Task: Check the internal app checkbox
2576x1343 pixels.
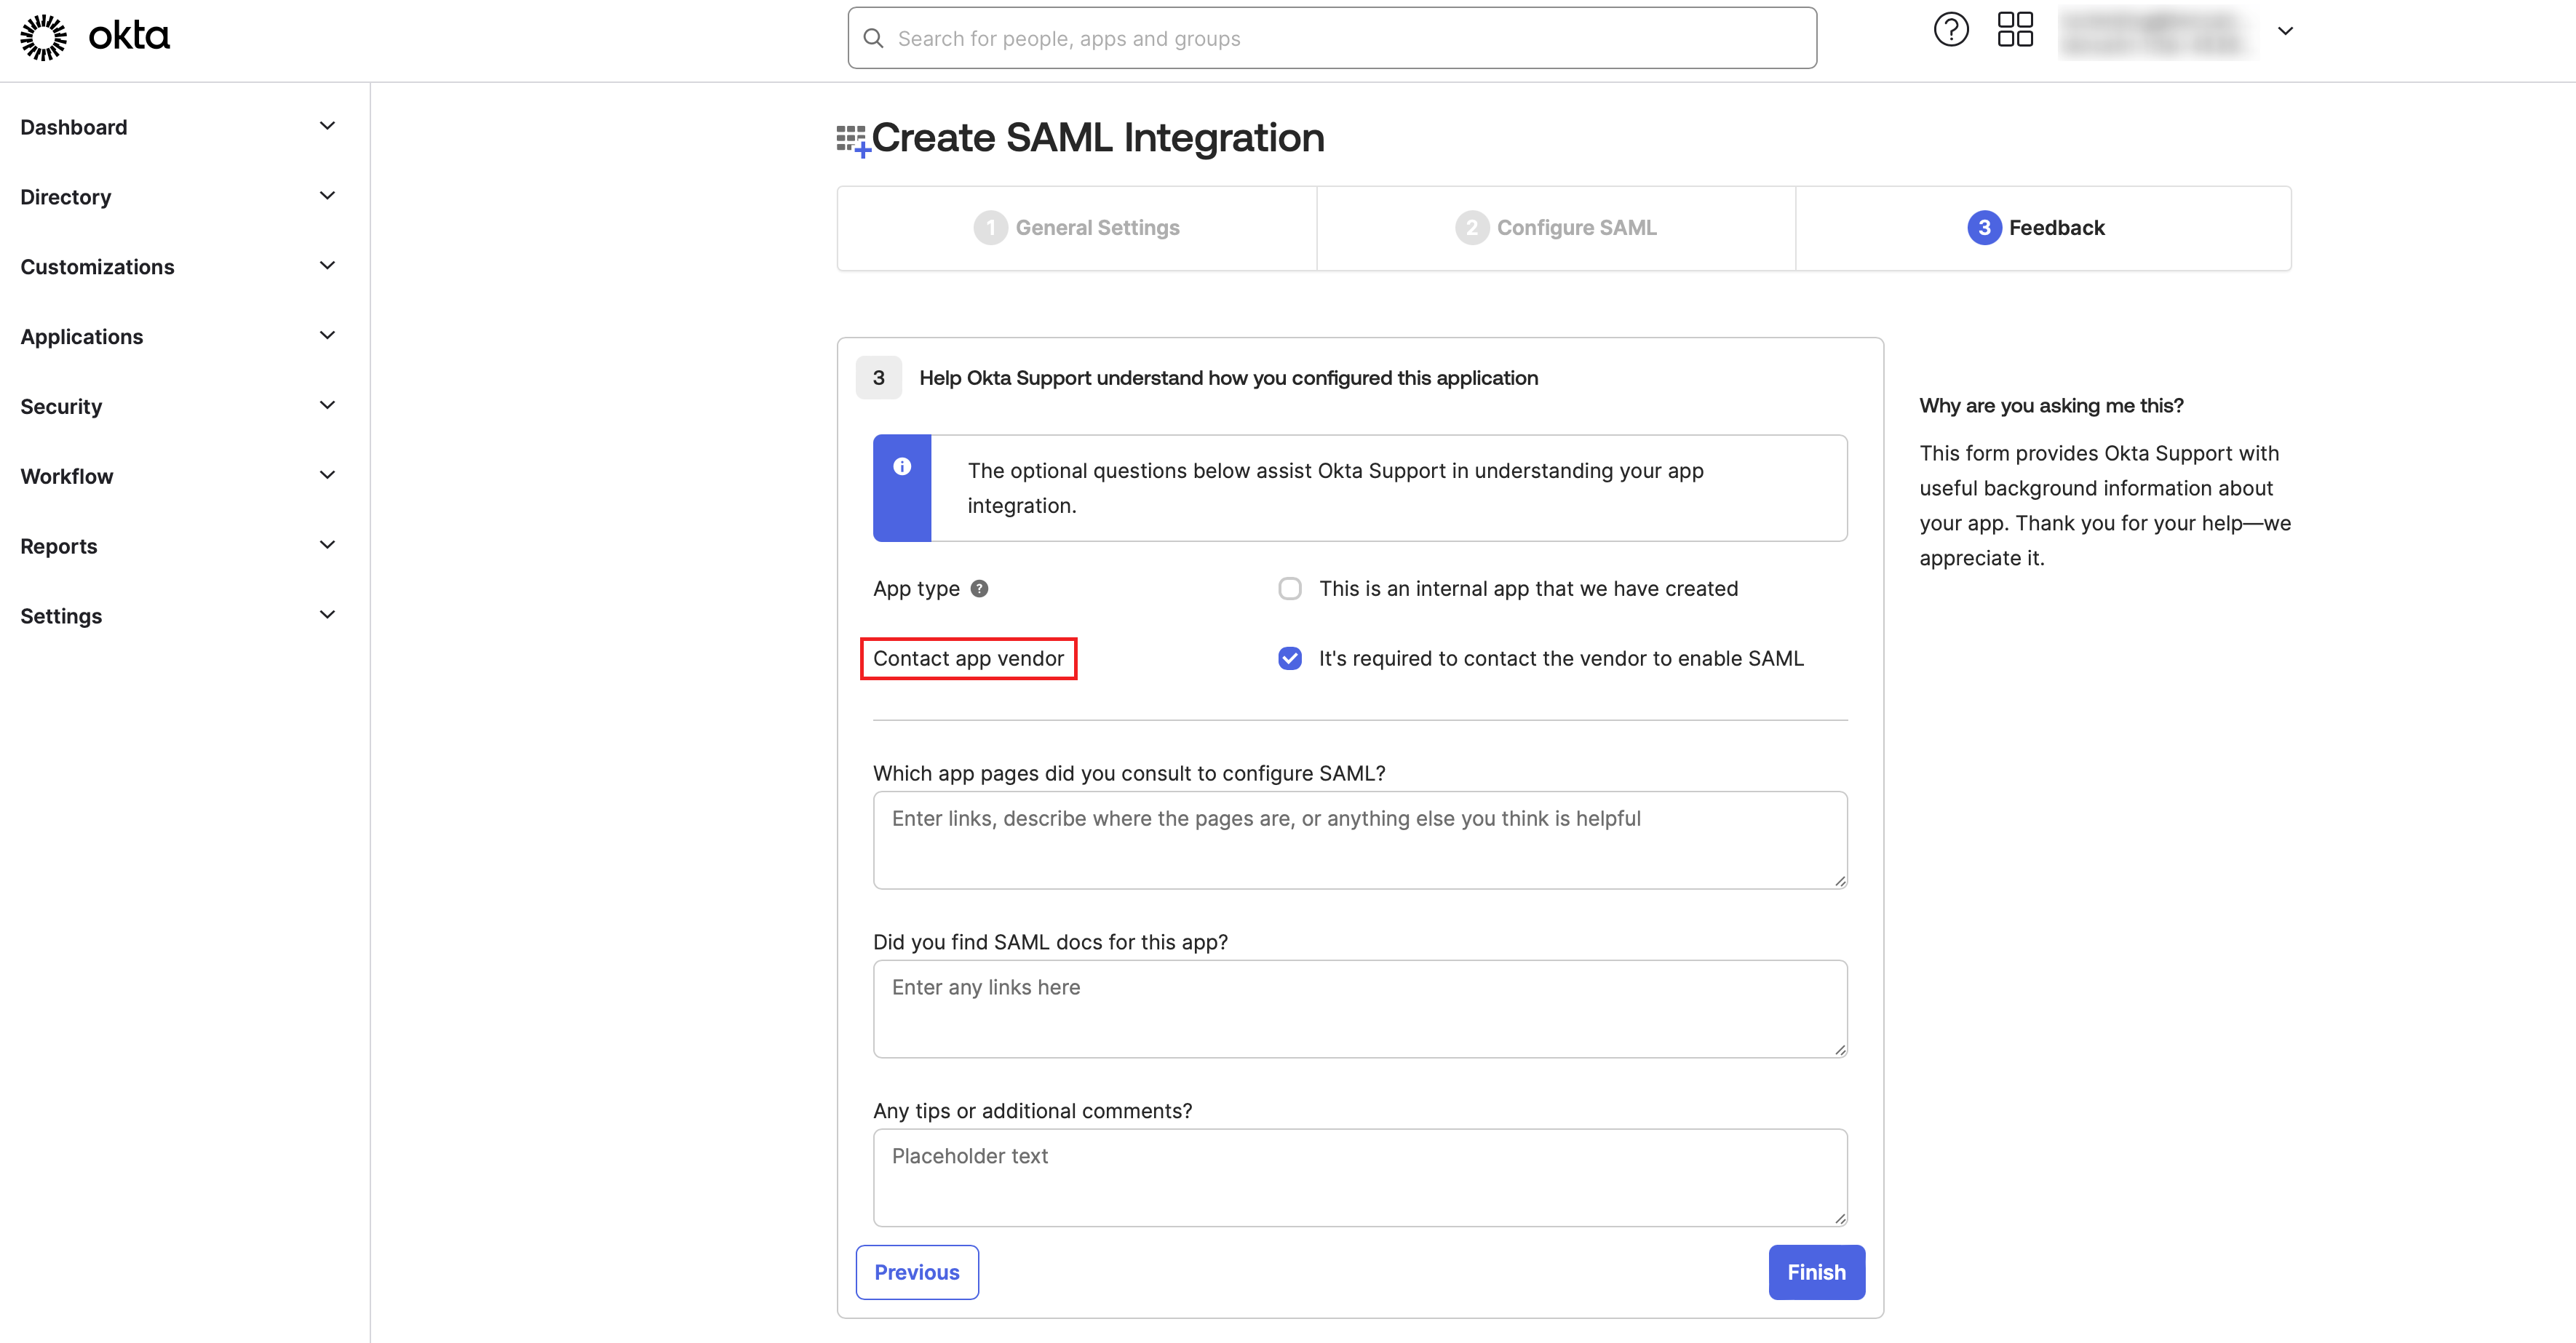Action: click(x=1290, y=589)
